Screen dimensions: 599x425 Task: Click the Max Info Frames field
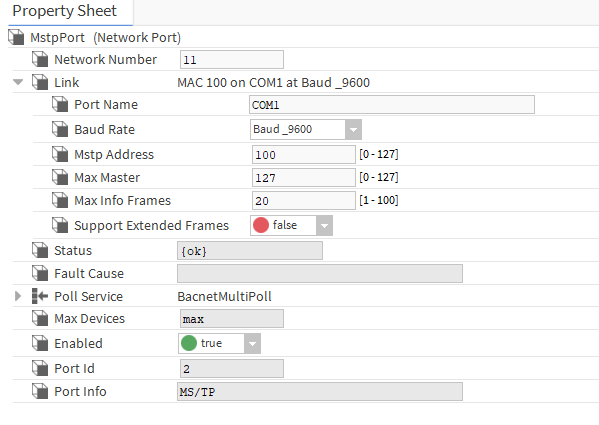304,200
